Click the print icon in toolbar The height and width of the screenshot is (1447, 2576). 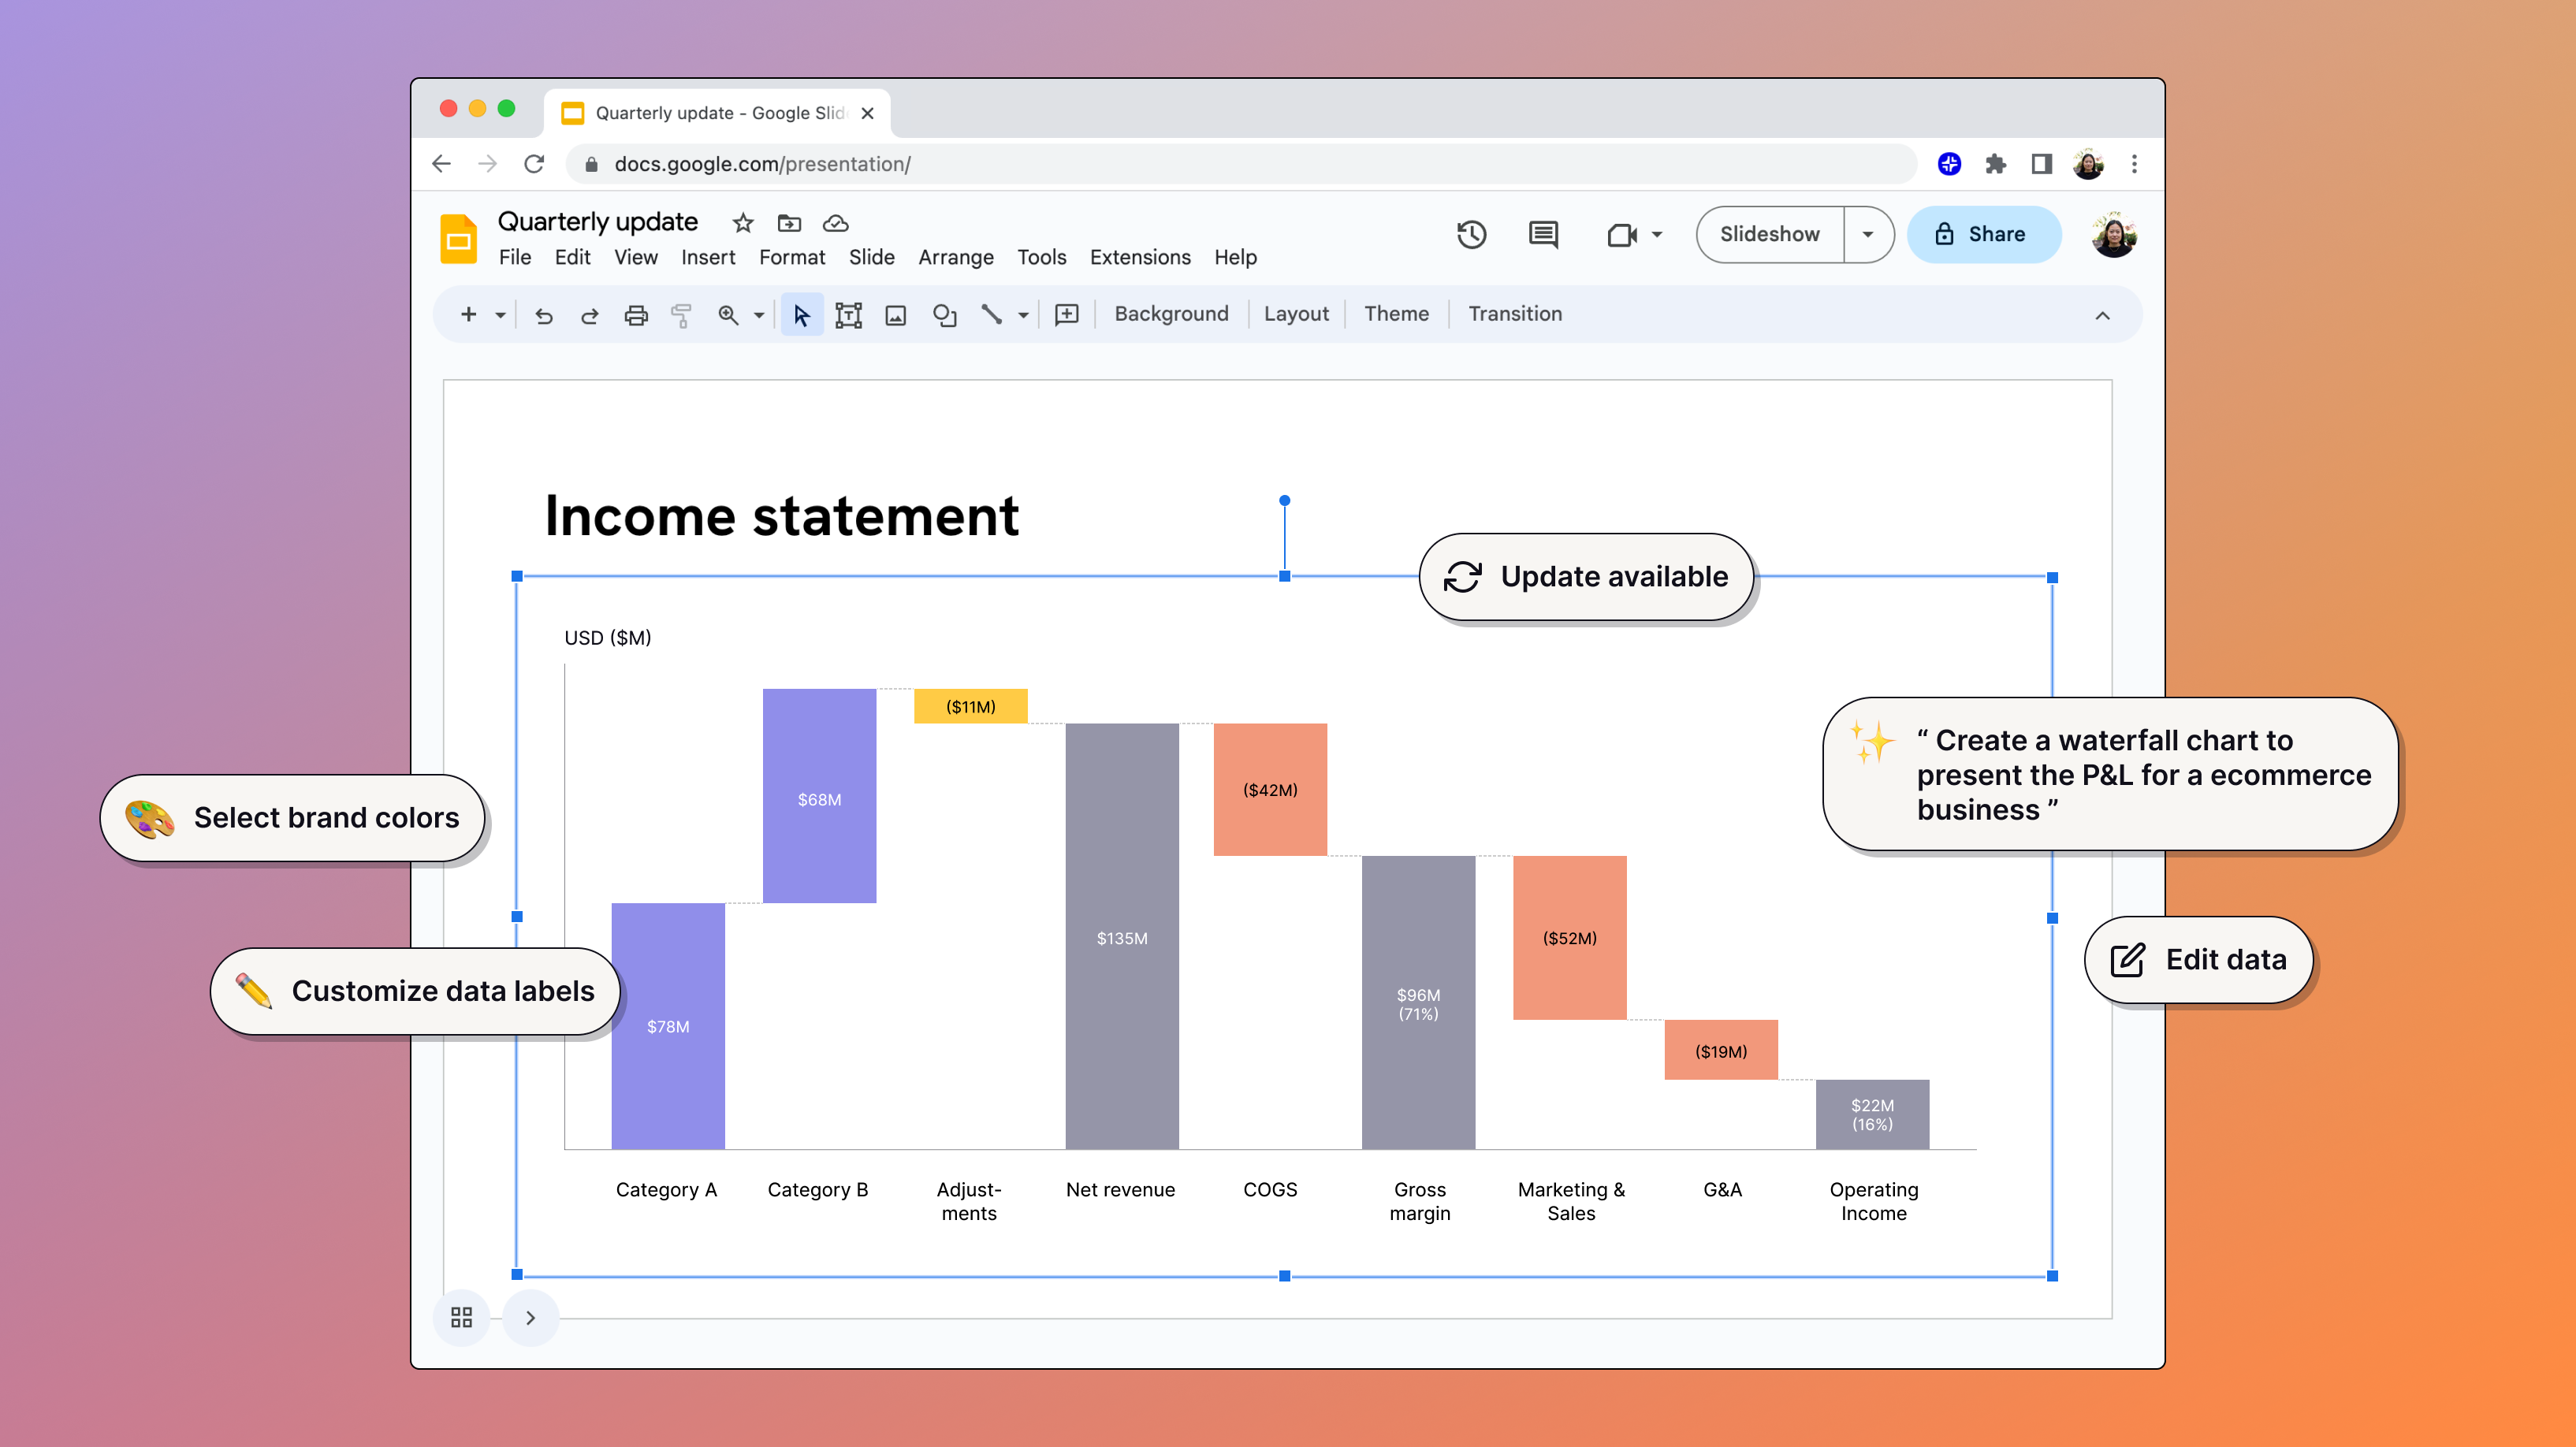click(636, 316)
